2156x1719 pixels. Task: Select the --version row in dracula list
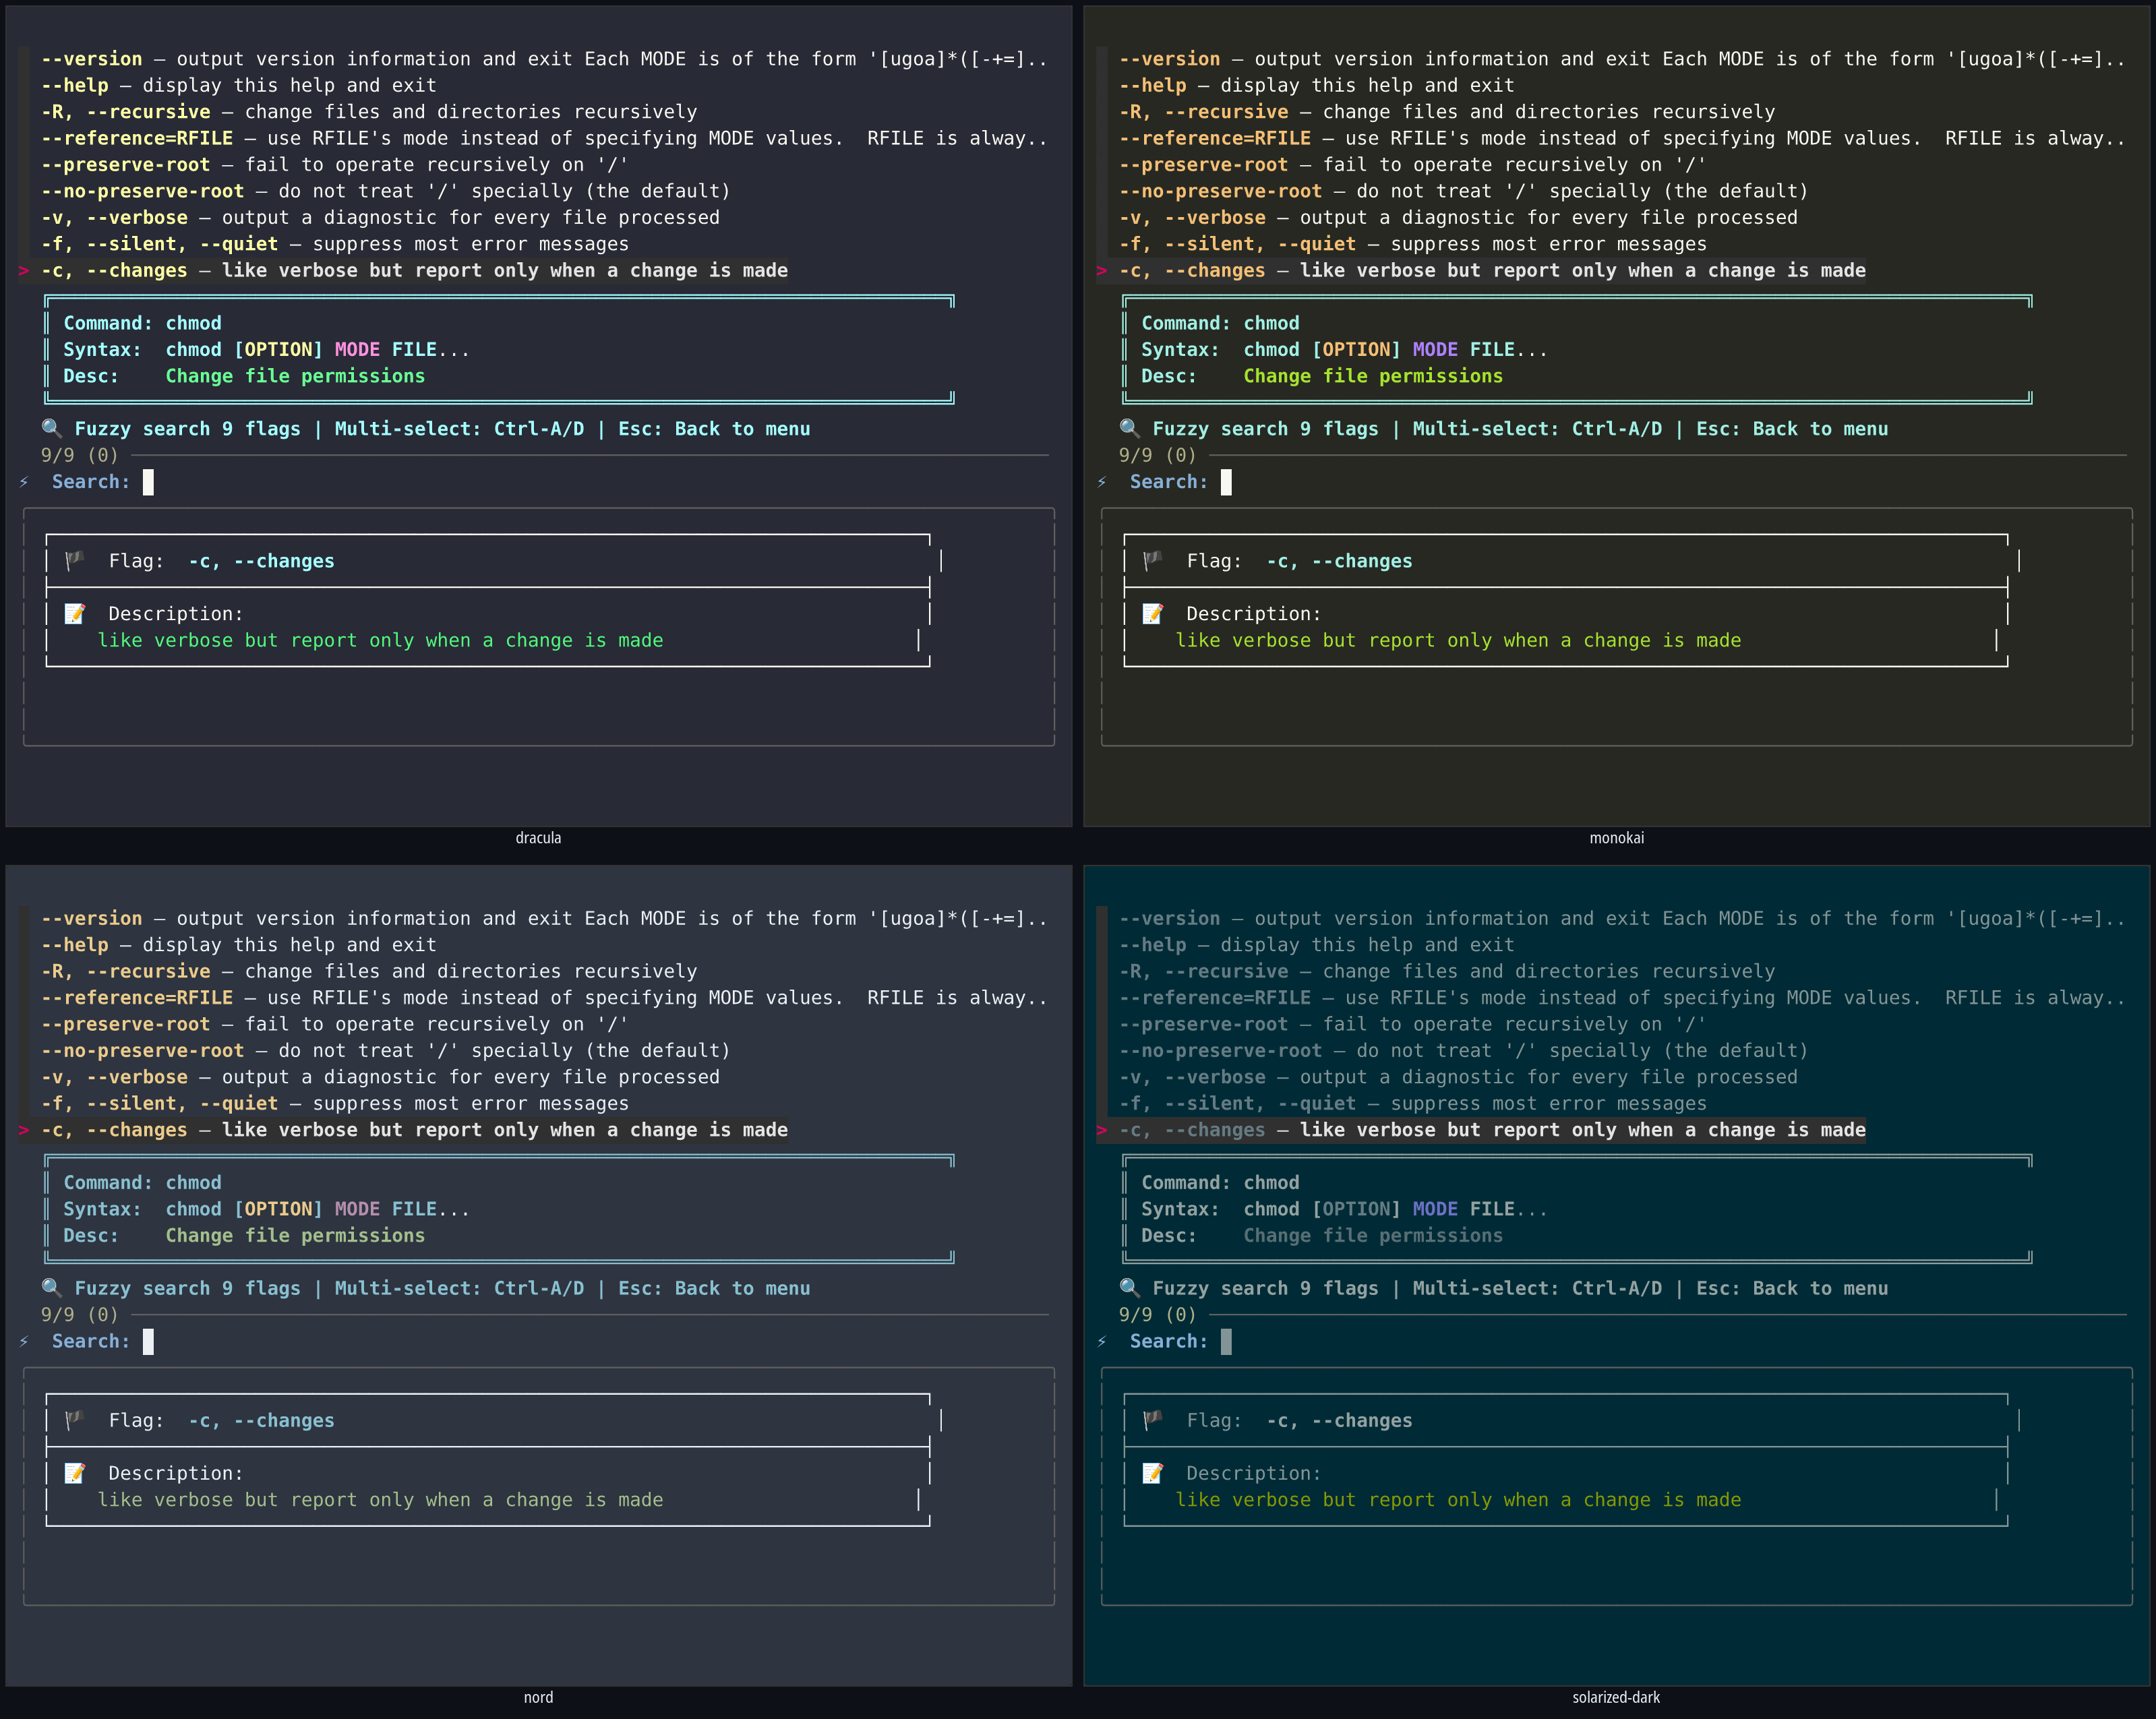coord(544,59)
